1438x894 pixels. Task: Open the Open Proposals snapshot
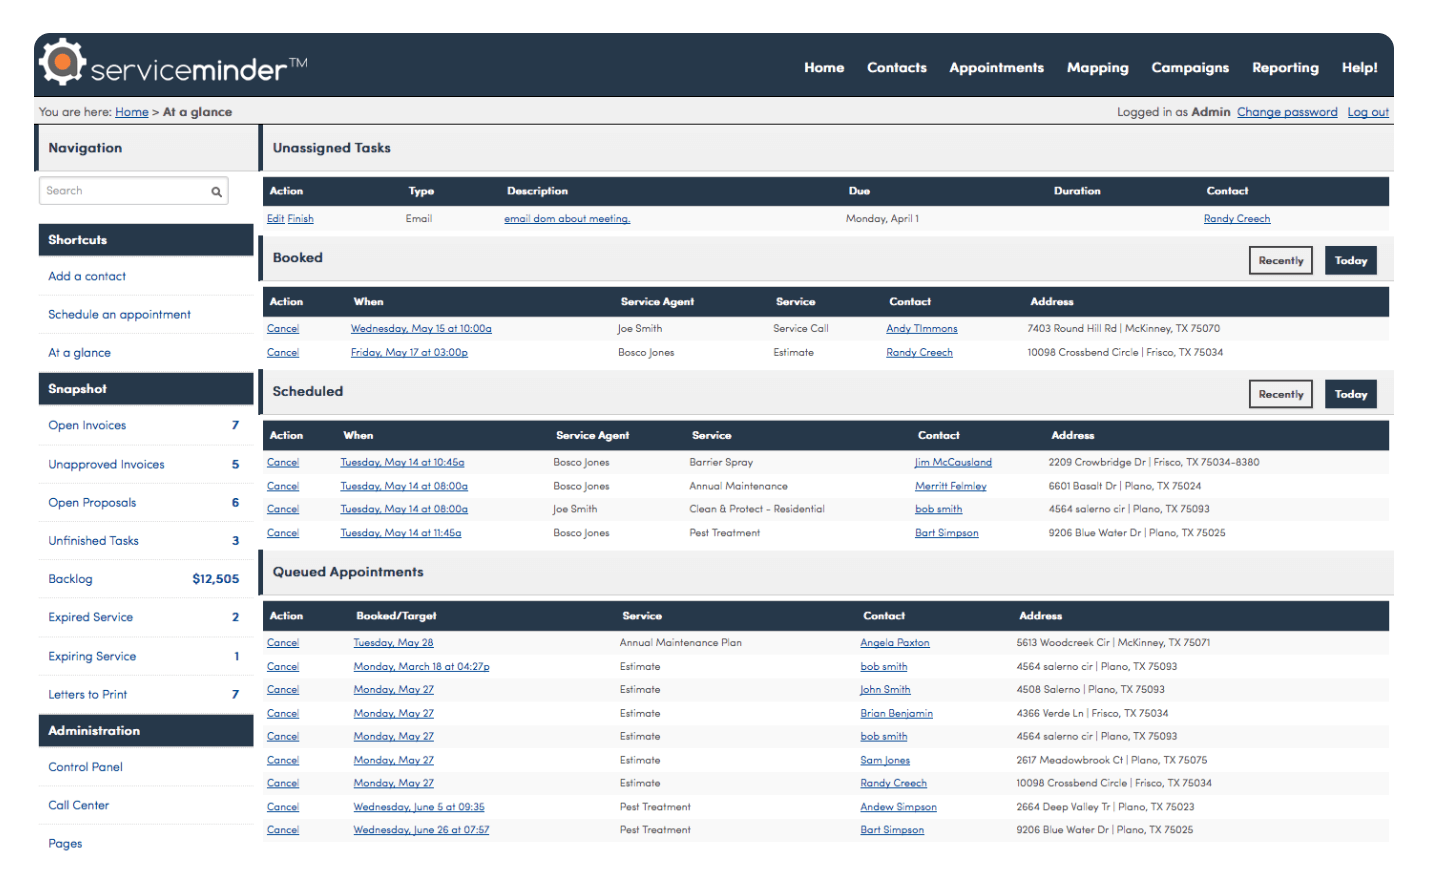click(x=92, y=503)
